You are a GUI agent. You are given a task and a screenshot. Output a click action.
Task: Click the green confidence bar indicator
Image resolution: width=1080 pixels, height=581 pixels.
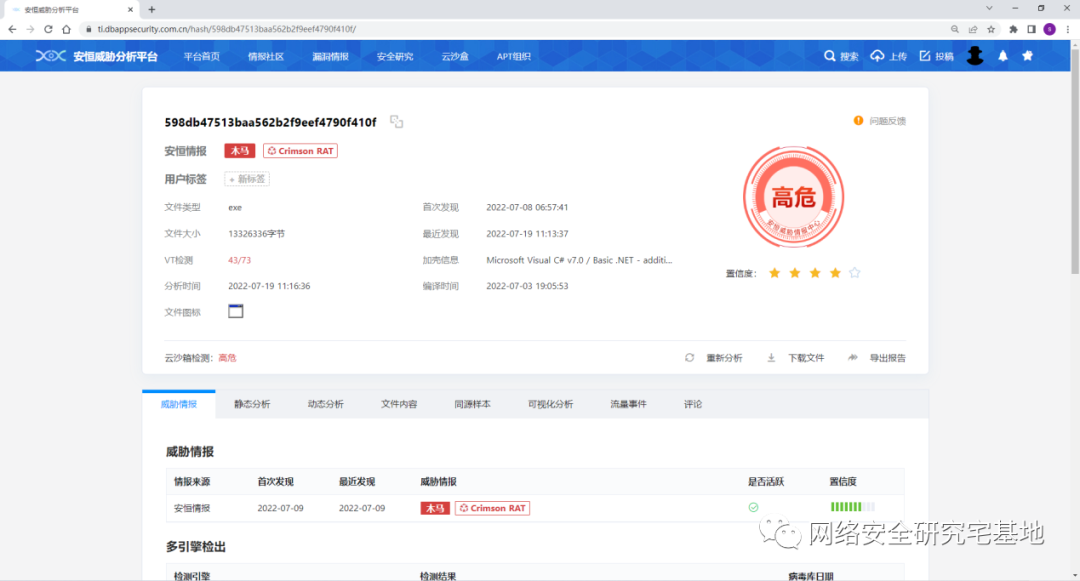click(853, 507)
